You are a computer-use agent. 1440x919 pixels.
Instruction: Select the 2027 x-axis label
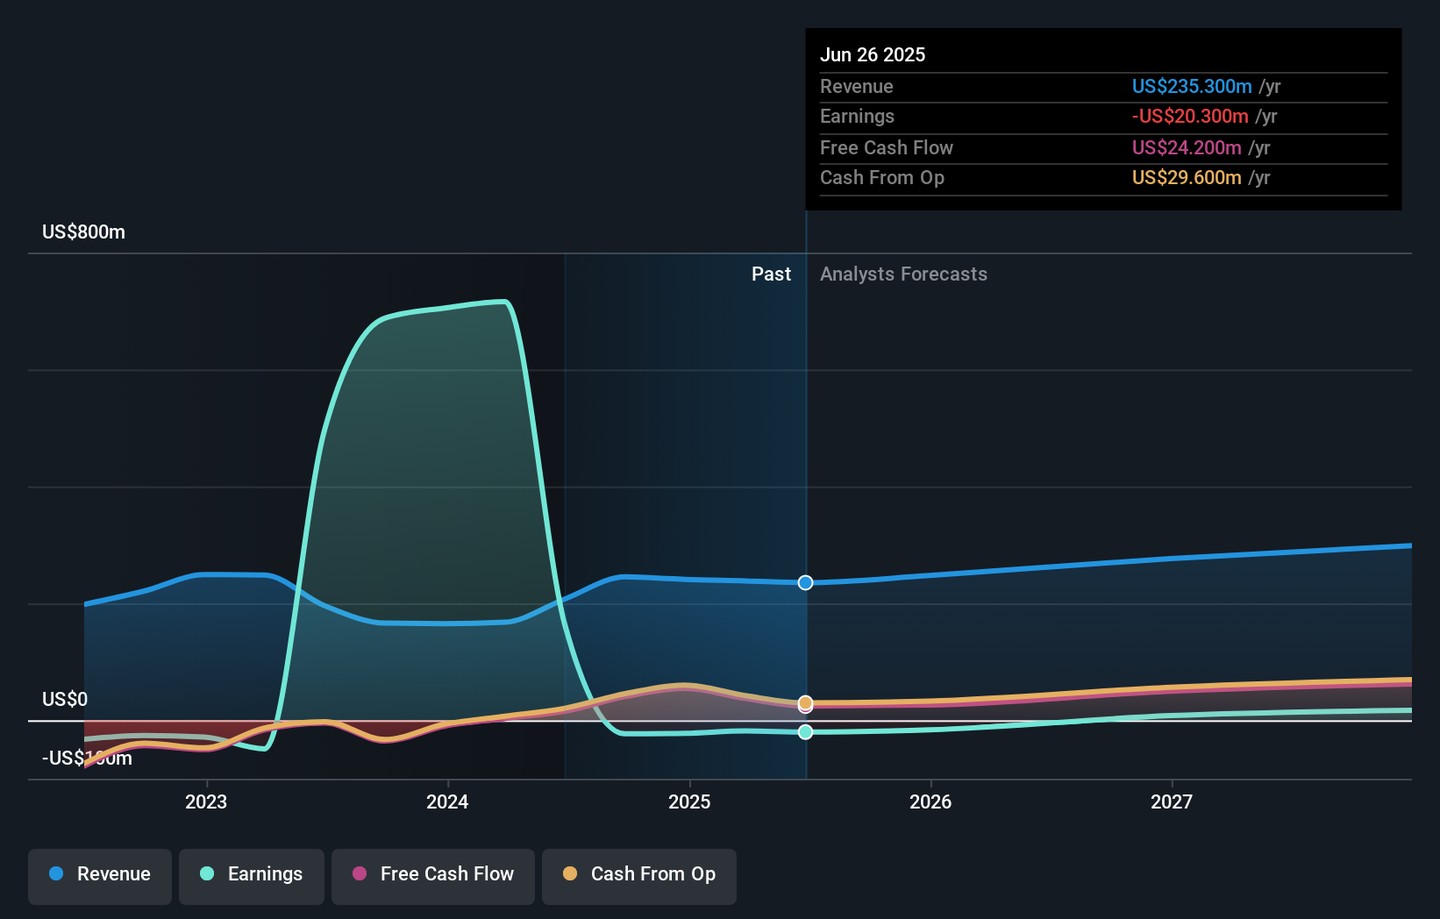click(1171, 802)
